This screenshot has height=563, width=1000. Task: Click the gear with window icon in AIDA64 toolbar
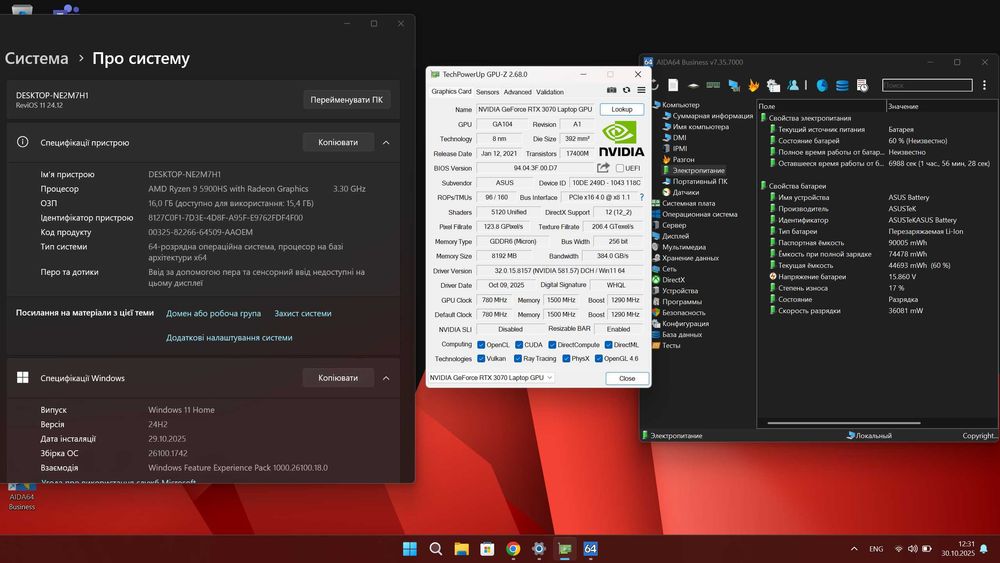(x=774, y=85)
